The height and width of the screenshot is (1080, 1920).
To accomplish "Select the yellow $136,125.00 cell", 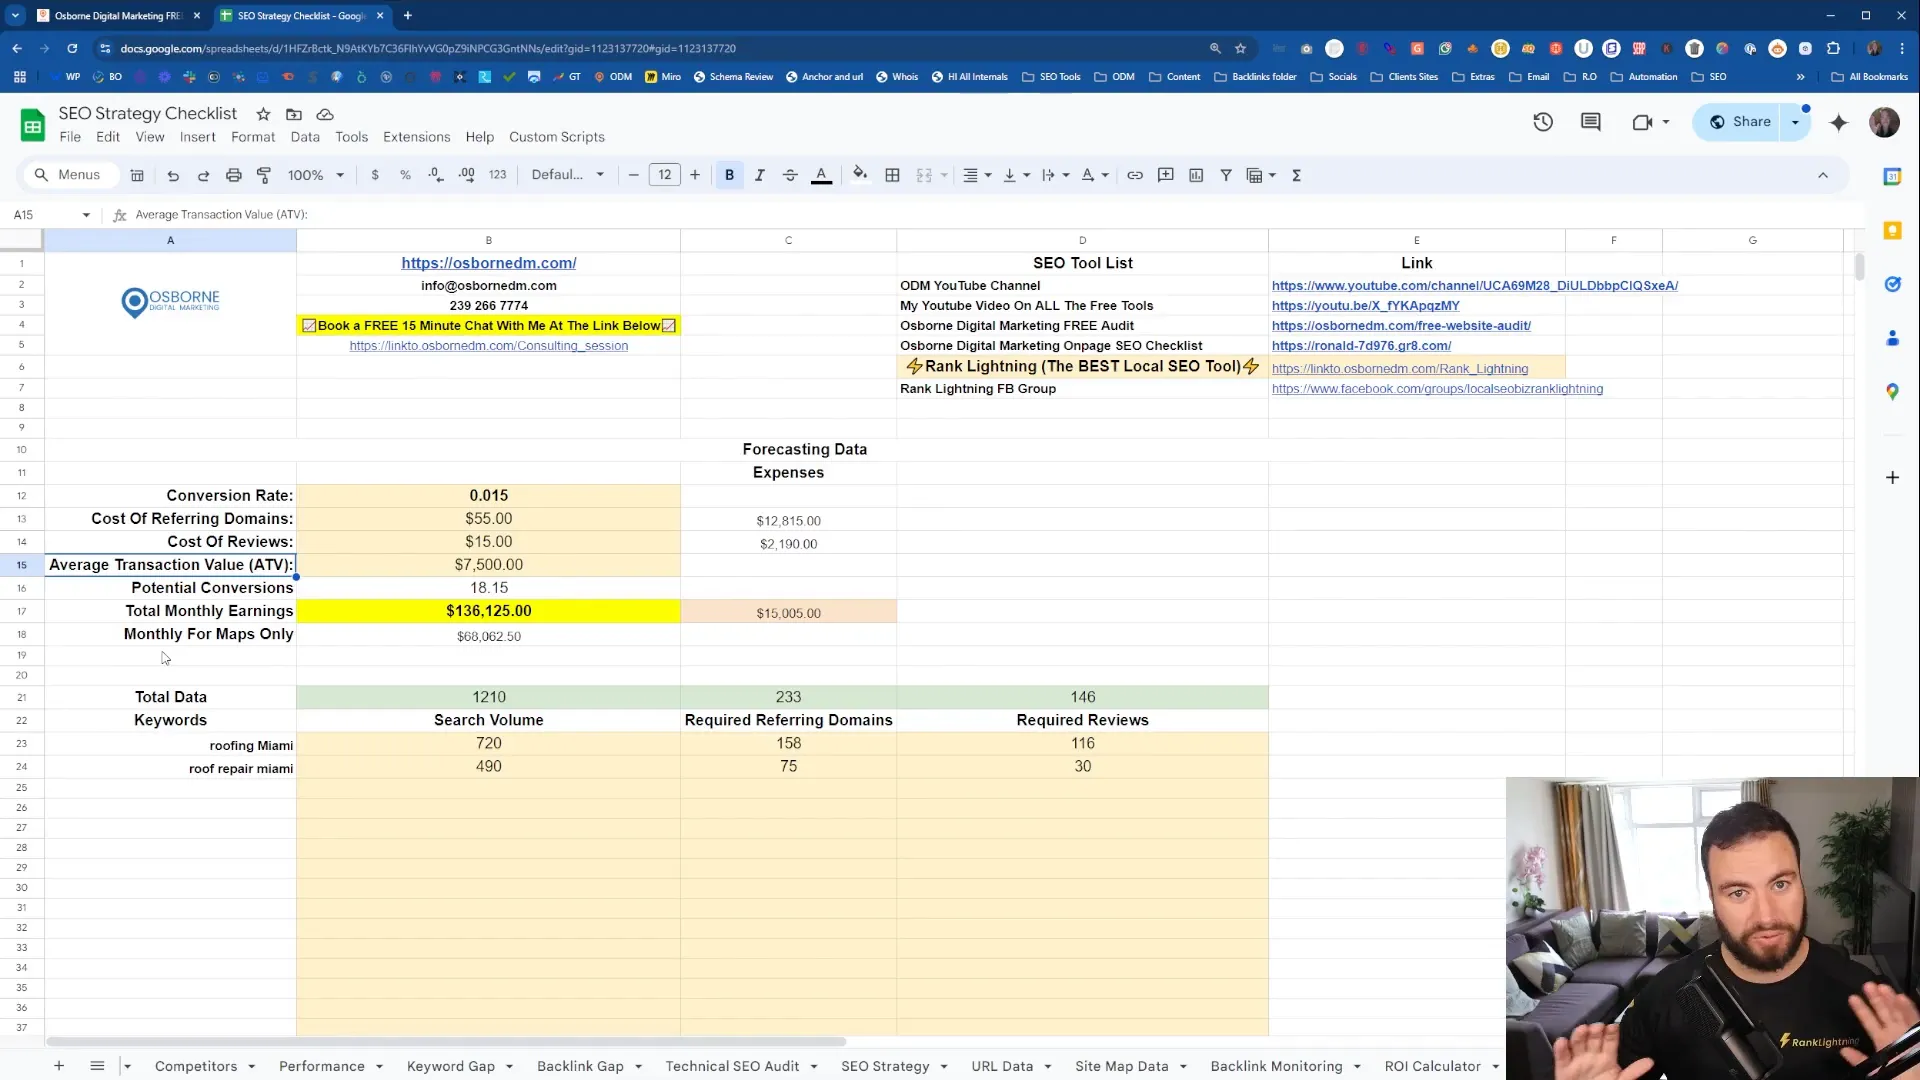I will pyautogui.click(x=489, y=611).
